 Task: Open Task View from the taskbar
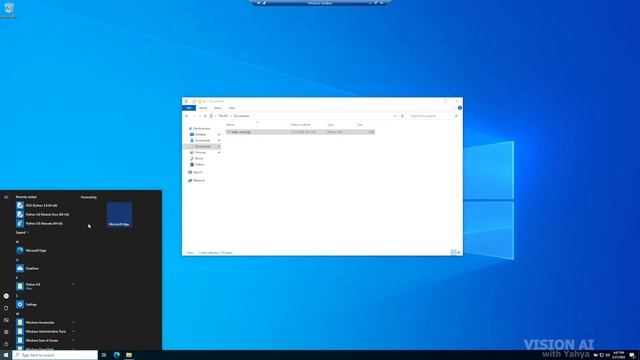point(104,355)
